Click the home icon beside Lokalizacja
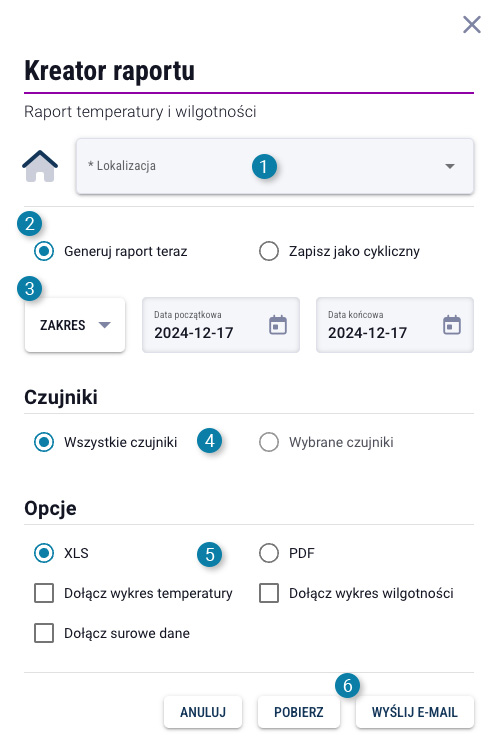This screenshot has width=498, height=752. [x=40, y=166]
